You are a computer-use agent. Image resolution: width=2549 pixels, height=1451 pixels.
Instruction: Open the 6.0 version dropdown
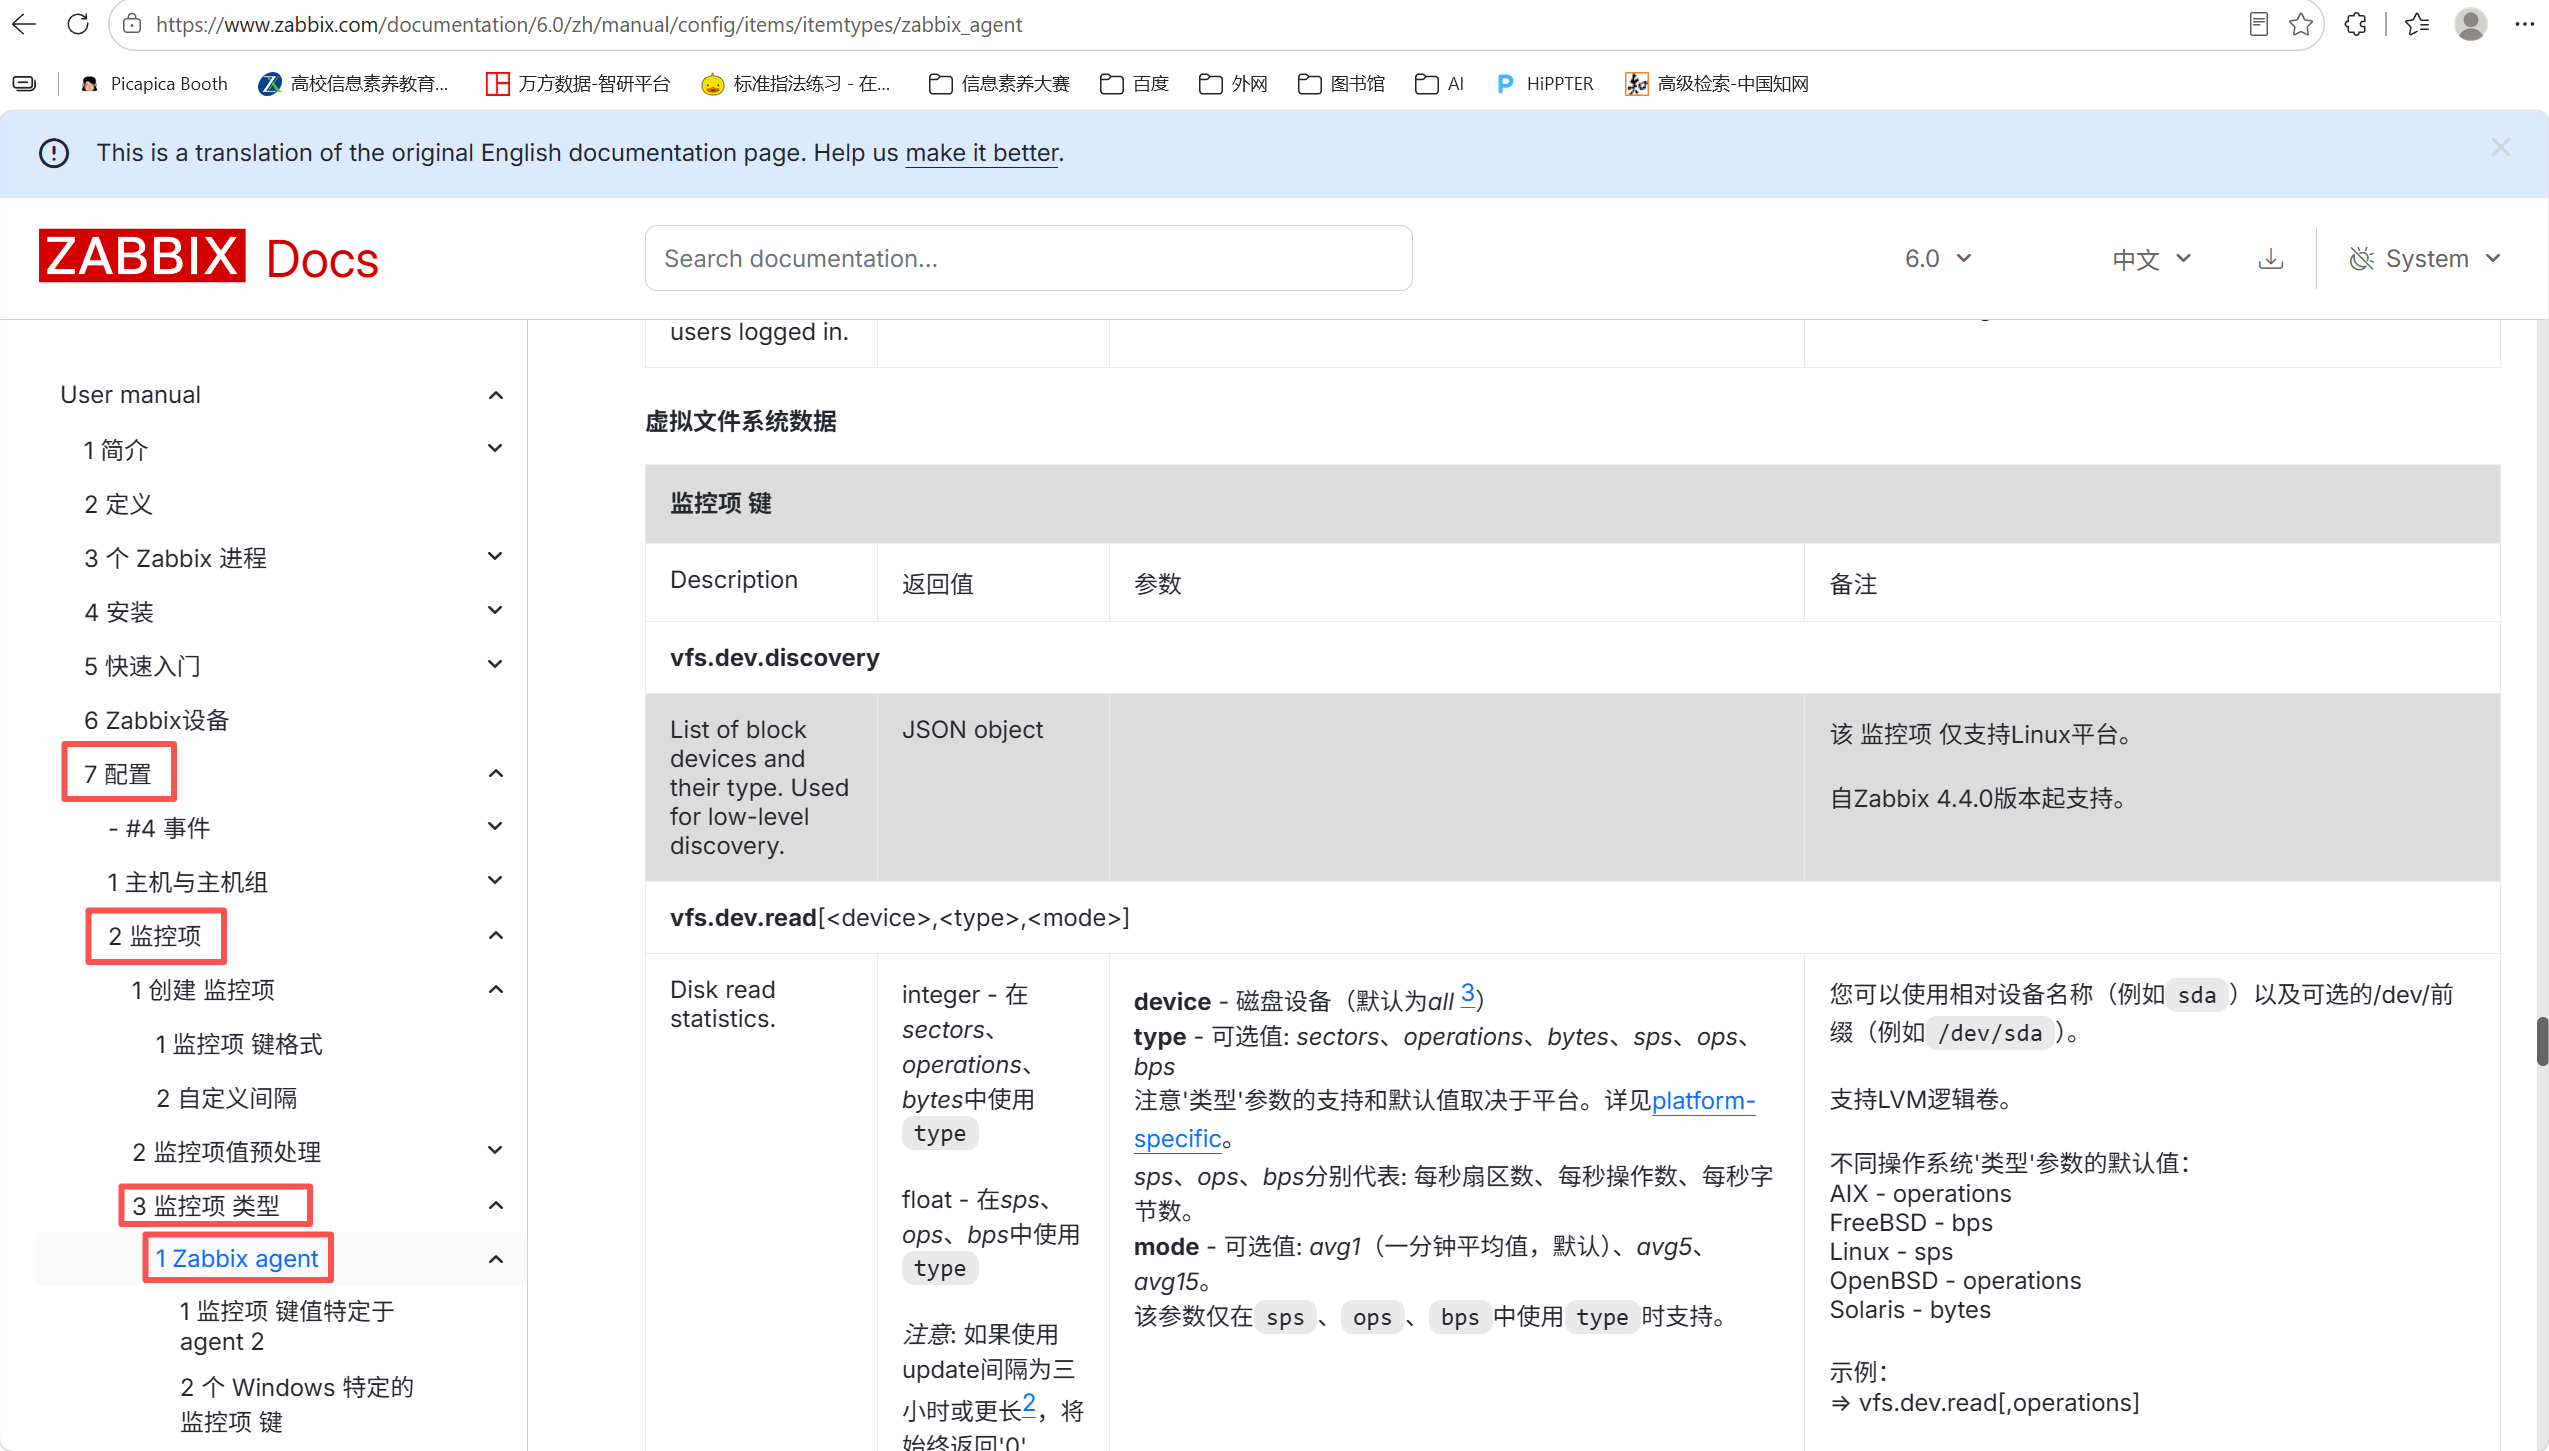point(1937,259)
